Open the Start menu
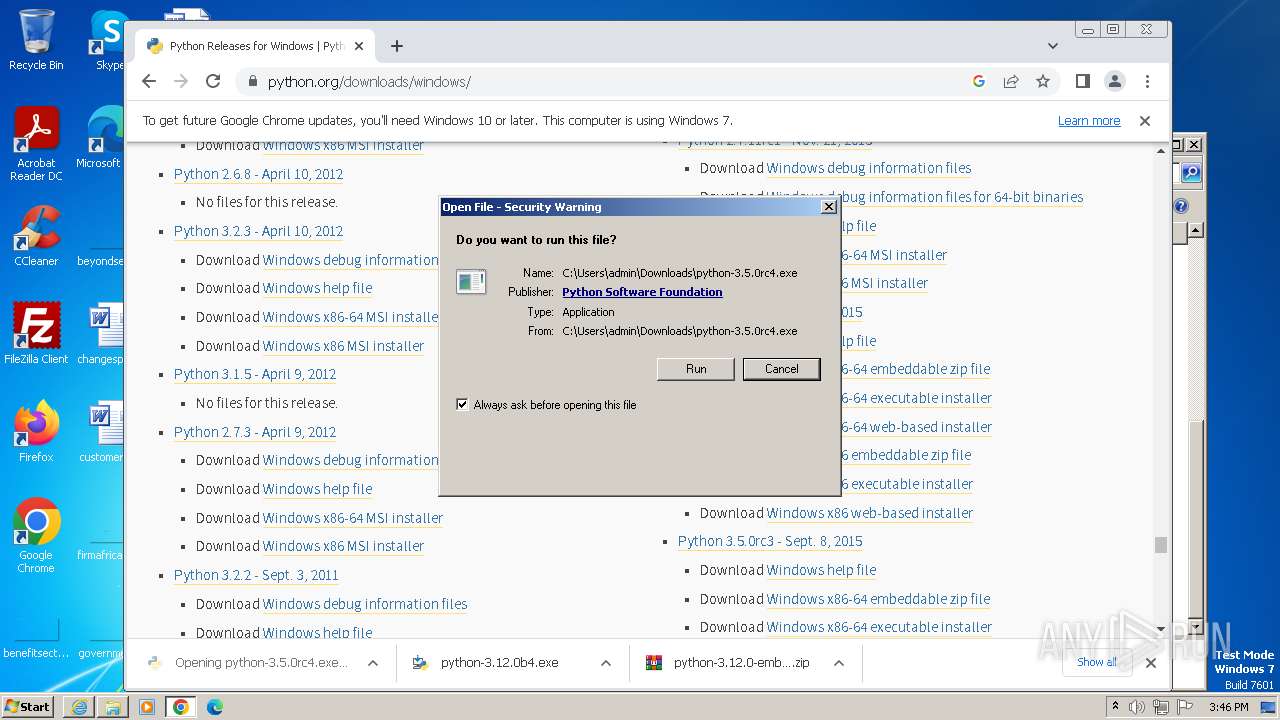 28,706
